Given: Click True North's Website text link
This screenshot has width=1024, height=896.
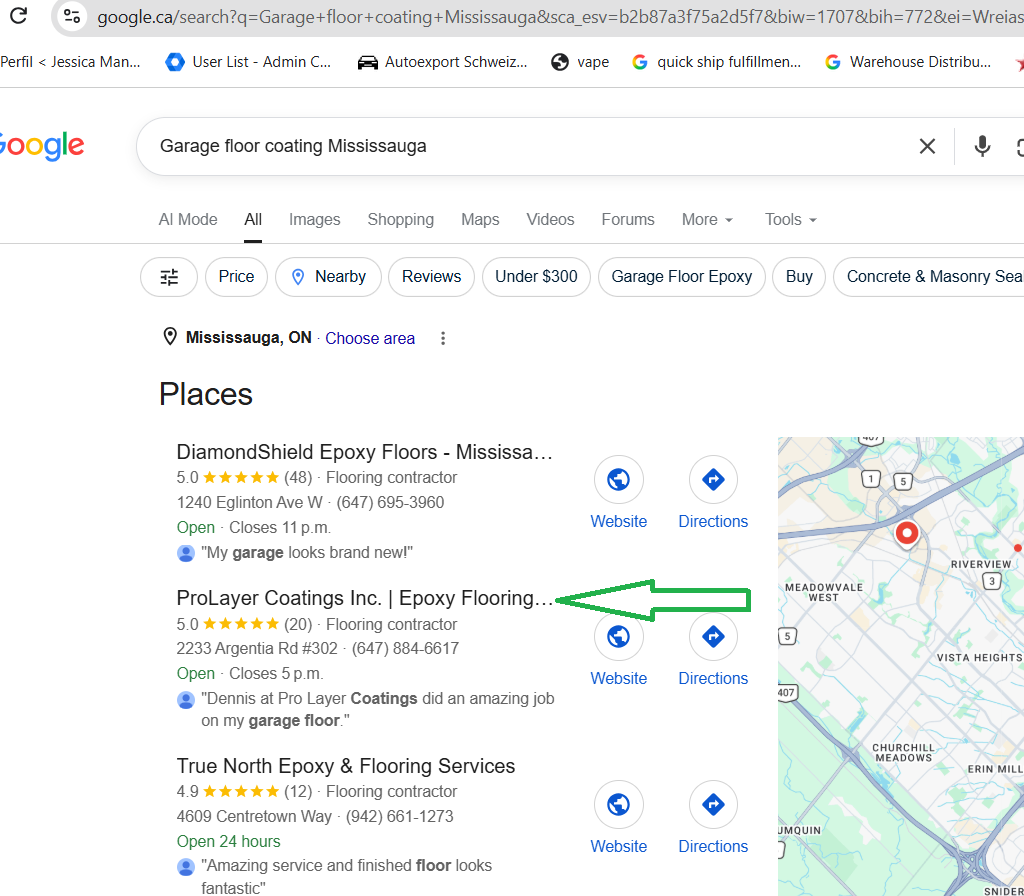Looking at the screenshot, I should [618, 846].
